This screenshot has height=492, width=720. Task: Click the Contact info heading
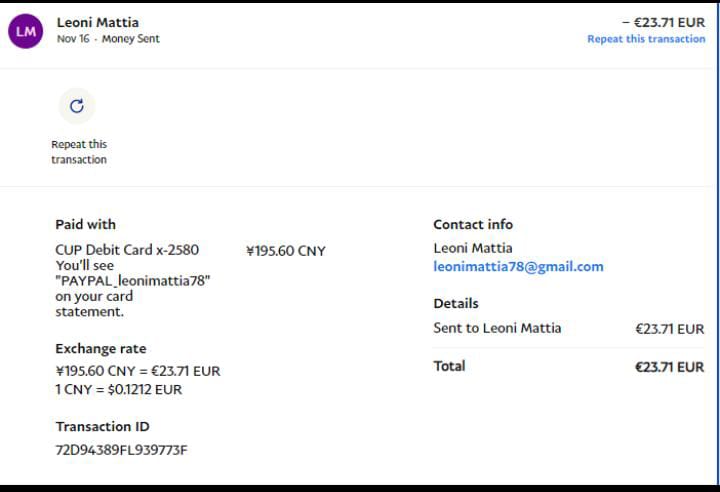473,224
